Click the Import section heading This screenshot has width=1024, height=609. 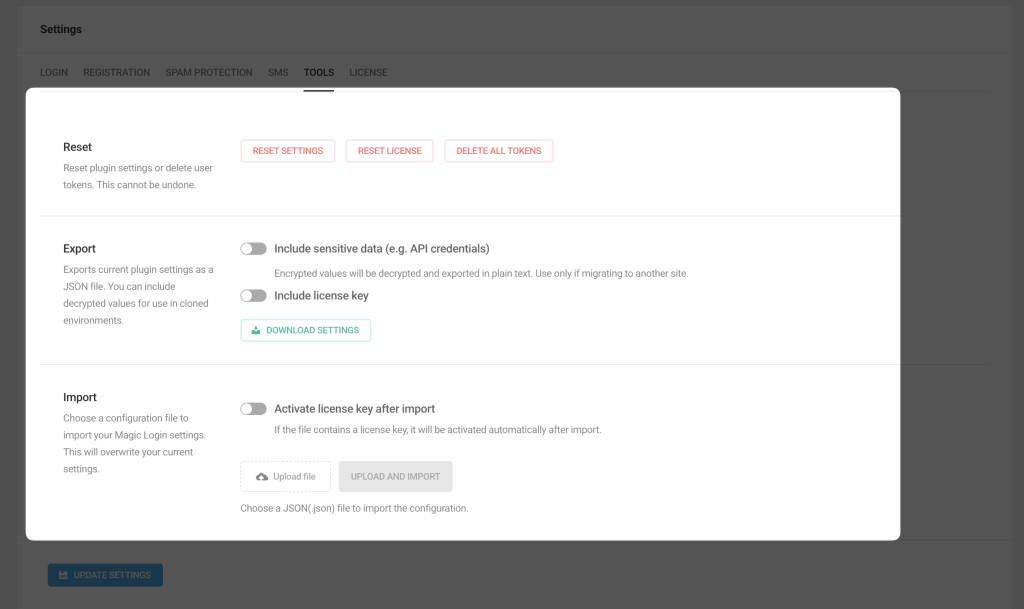[80, 398]
